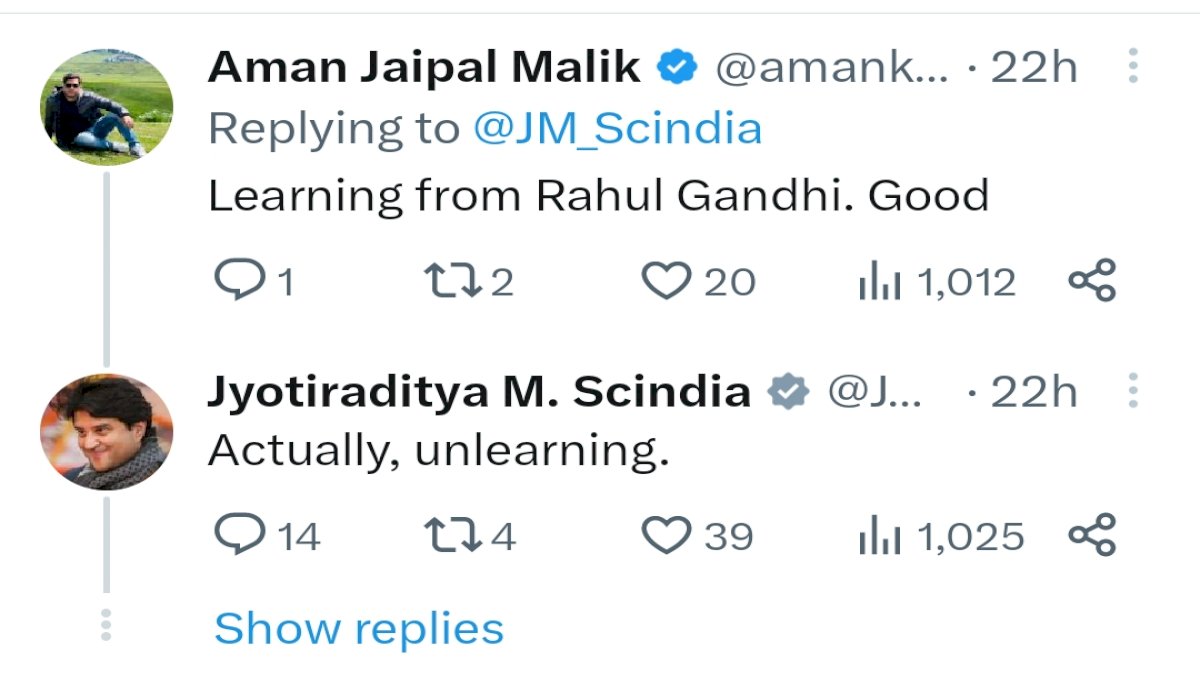Open more options for Scindia's tweet
This screenshot has height=675, width=1200.
point(1133,391)
